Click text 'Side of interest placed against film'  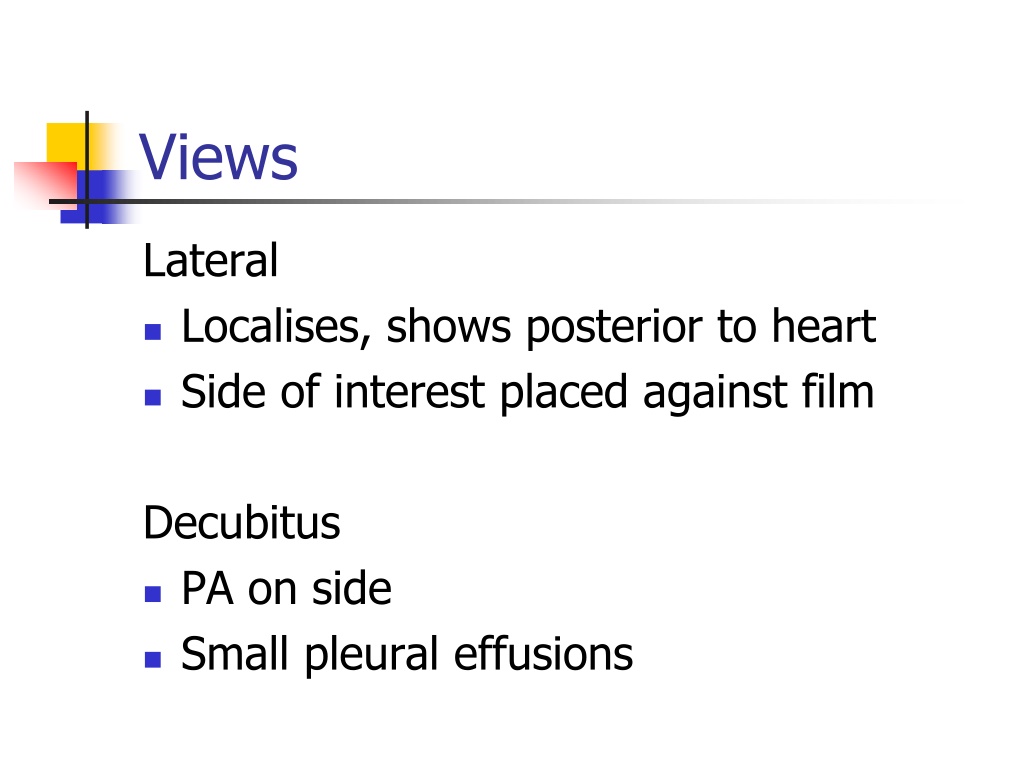click(527, 392)
